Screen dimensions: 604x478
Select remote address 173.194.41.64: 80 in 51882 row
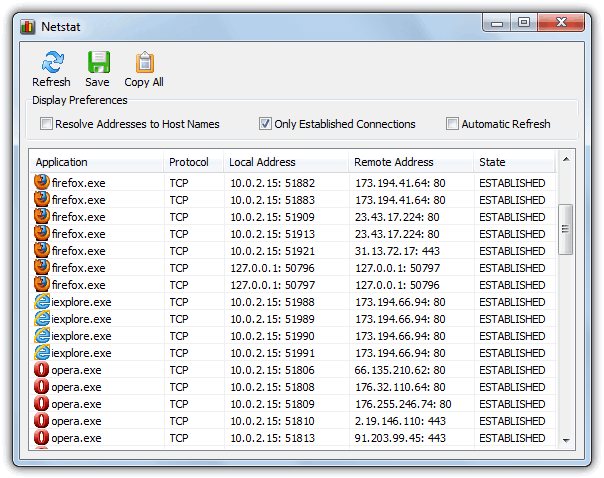tap(400, 183)
